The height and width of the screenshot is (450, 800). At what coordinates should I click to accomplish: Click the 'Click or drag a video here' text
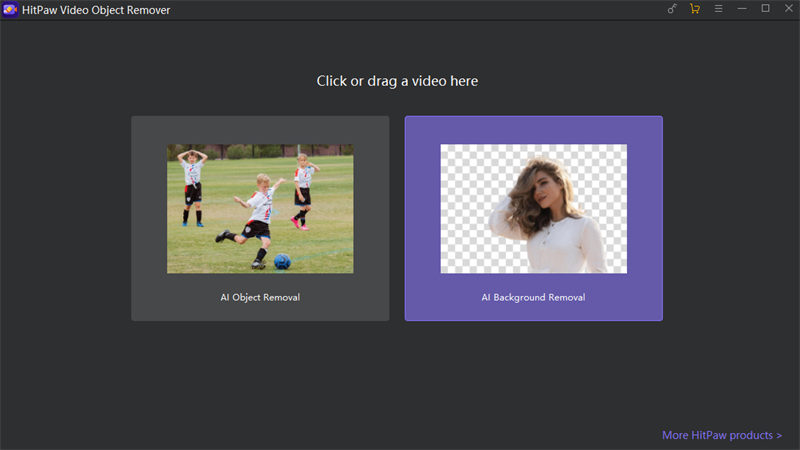pyautogui.click(x=397, y=81)
